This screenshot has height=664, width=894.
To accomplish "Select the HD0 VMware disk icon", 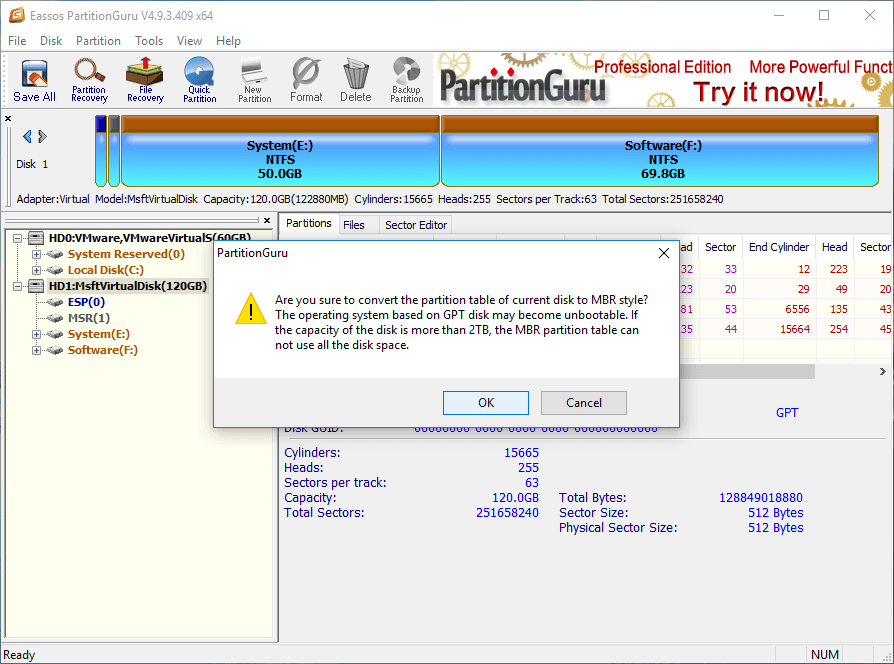I will point(36,238).
